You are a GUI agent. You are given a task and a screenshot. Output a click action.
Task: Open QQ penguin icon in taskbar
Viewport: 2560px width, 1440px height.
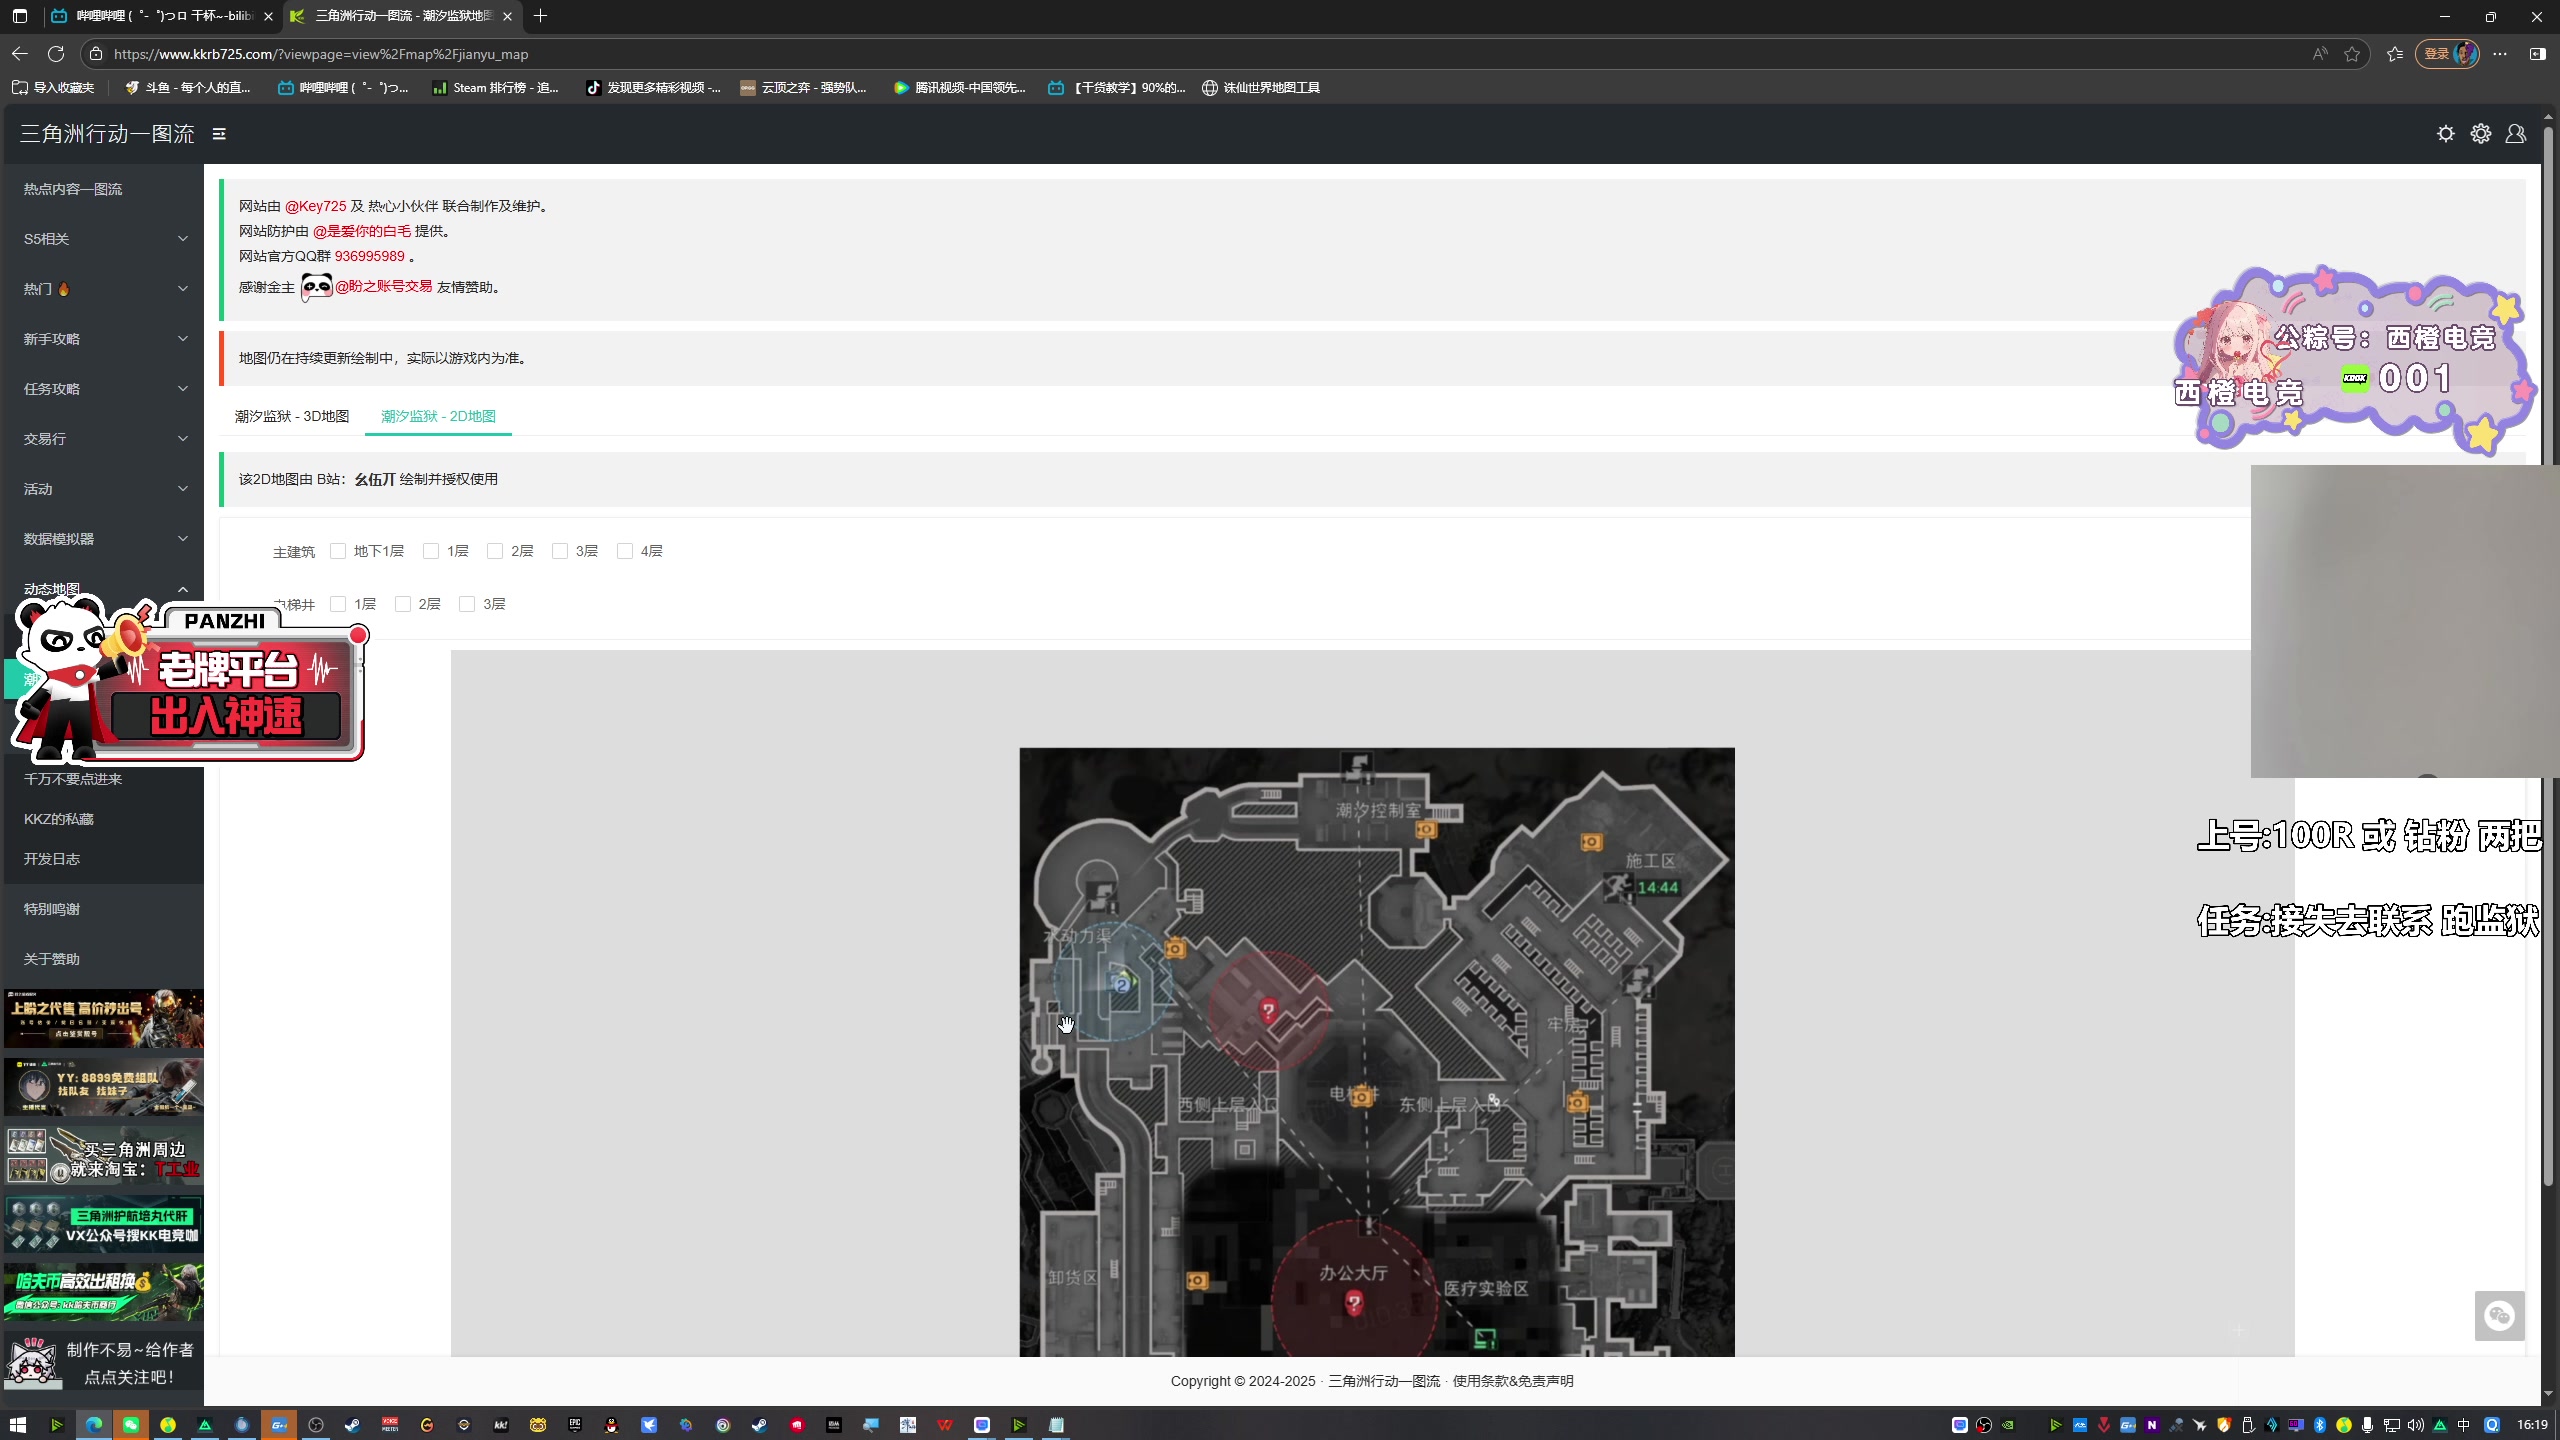pos(612,1425)
